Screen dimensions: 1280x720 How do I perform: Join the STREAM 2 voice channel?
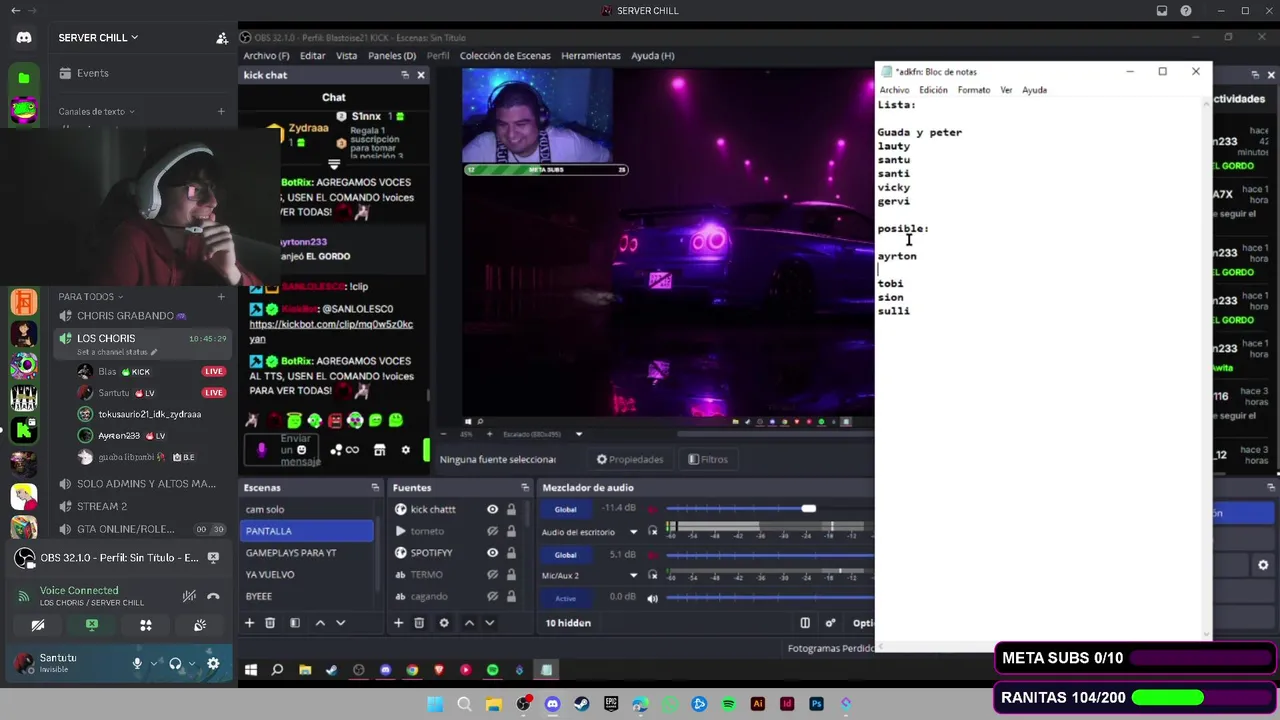point(140,507)
